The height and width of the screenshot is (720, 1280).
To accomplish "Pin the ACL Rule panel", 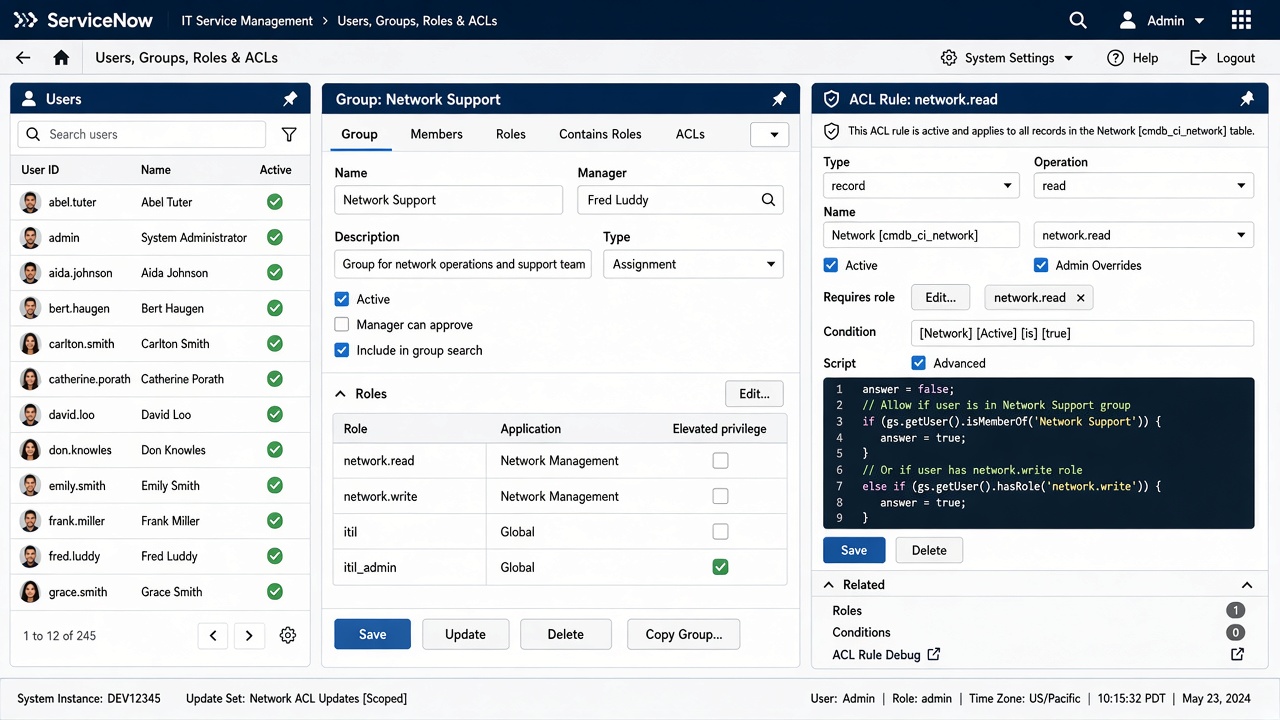I will [1247, 99].
